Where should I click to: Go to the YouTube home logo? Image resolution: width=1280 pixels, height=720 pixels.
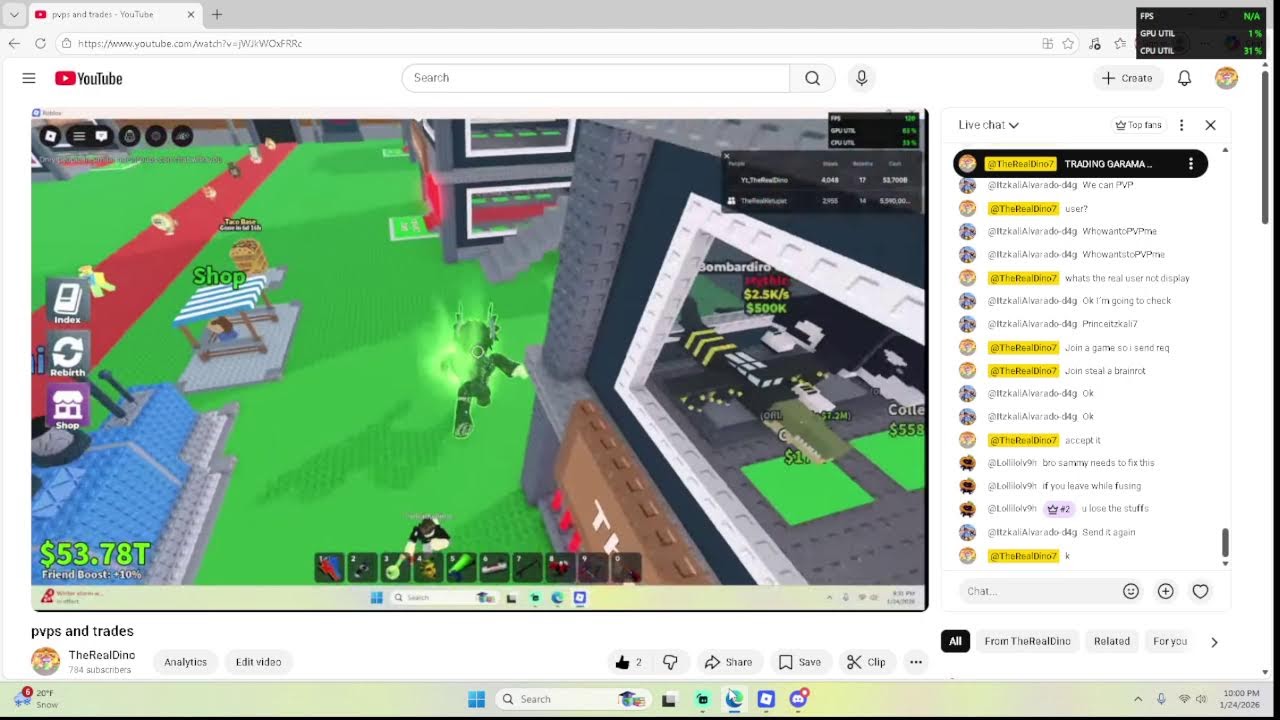tap(88, 78)
